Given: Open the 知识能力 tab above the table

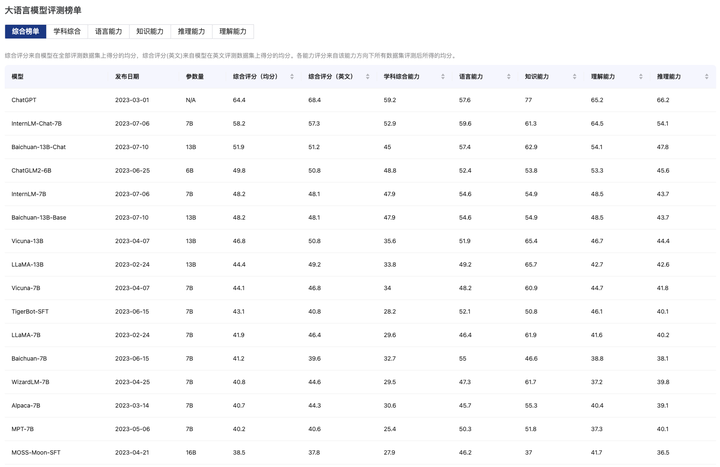Looking at the screenshot, I should [x=150, y=31].
